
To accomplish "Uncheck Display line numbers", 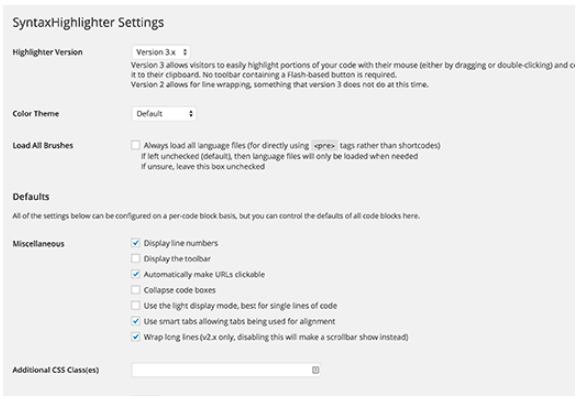I will click(136, 243).
